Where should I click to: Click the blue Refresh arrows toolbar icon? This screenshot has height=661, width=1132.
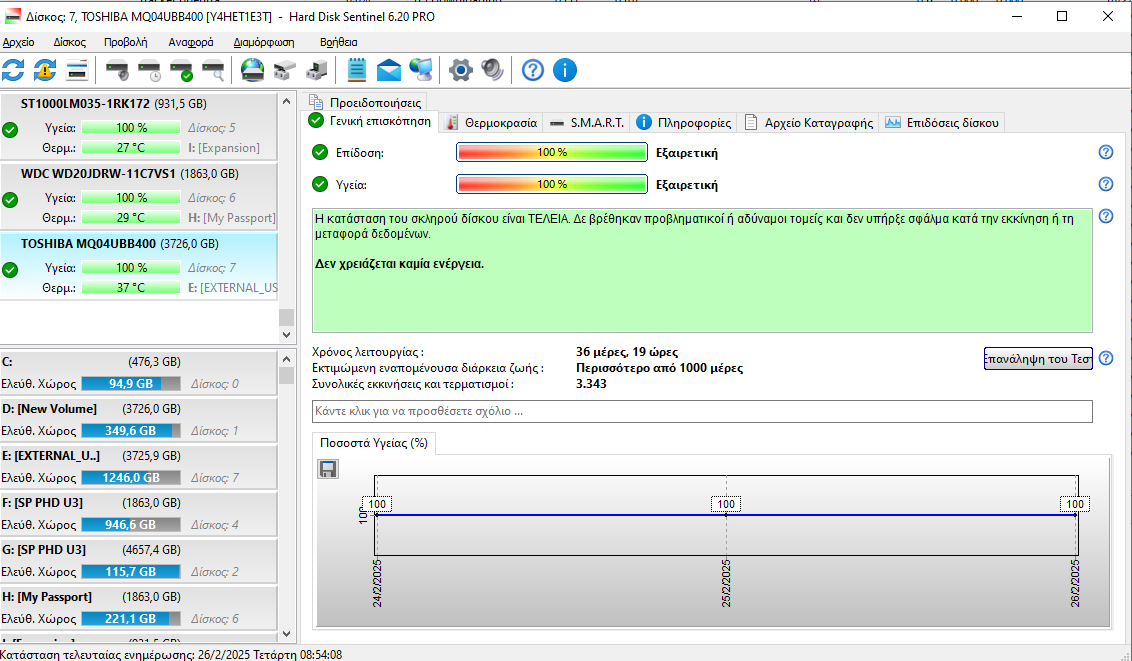(x=13, y=70)
